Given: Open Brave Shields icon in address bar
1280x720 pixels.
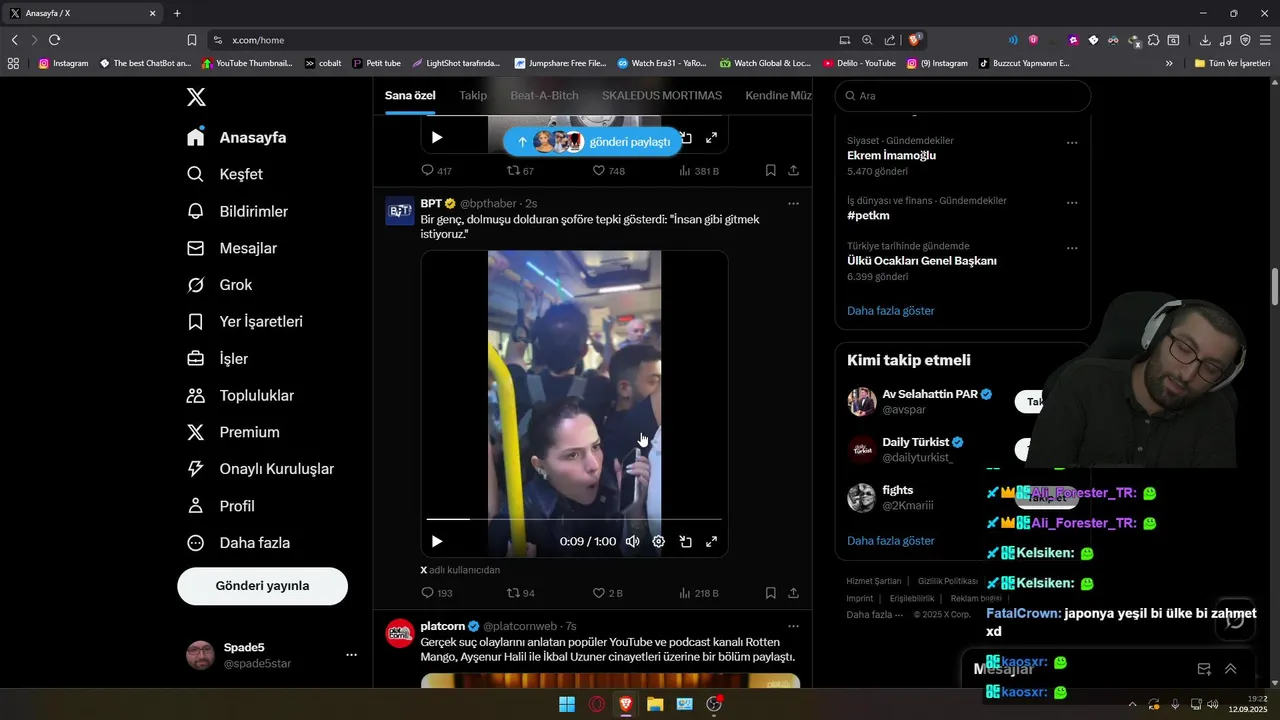Looking at the screenshot, I should point(914,40).
